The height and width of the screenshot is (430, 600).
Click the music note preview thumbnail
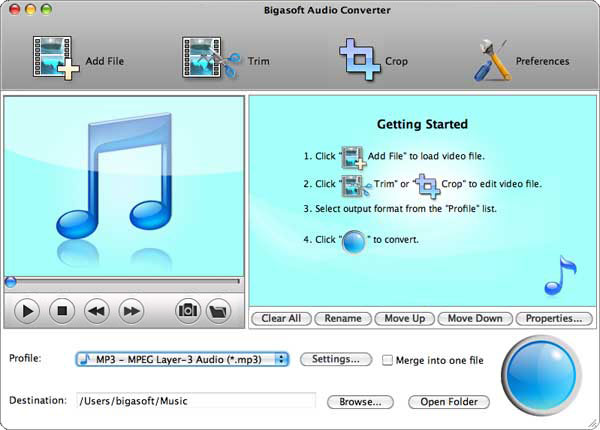[124, 186]
